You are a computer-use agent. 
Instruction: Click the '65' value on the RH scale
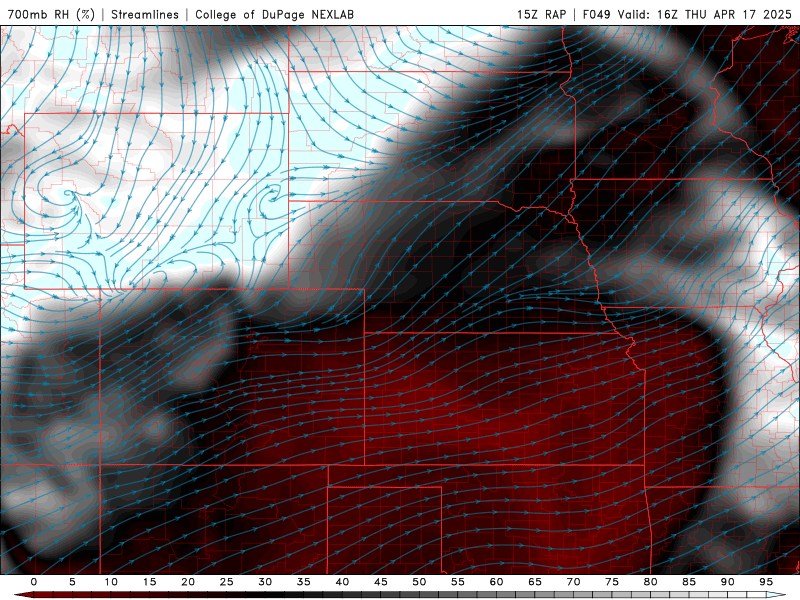[535, 582]
